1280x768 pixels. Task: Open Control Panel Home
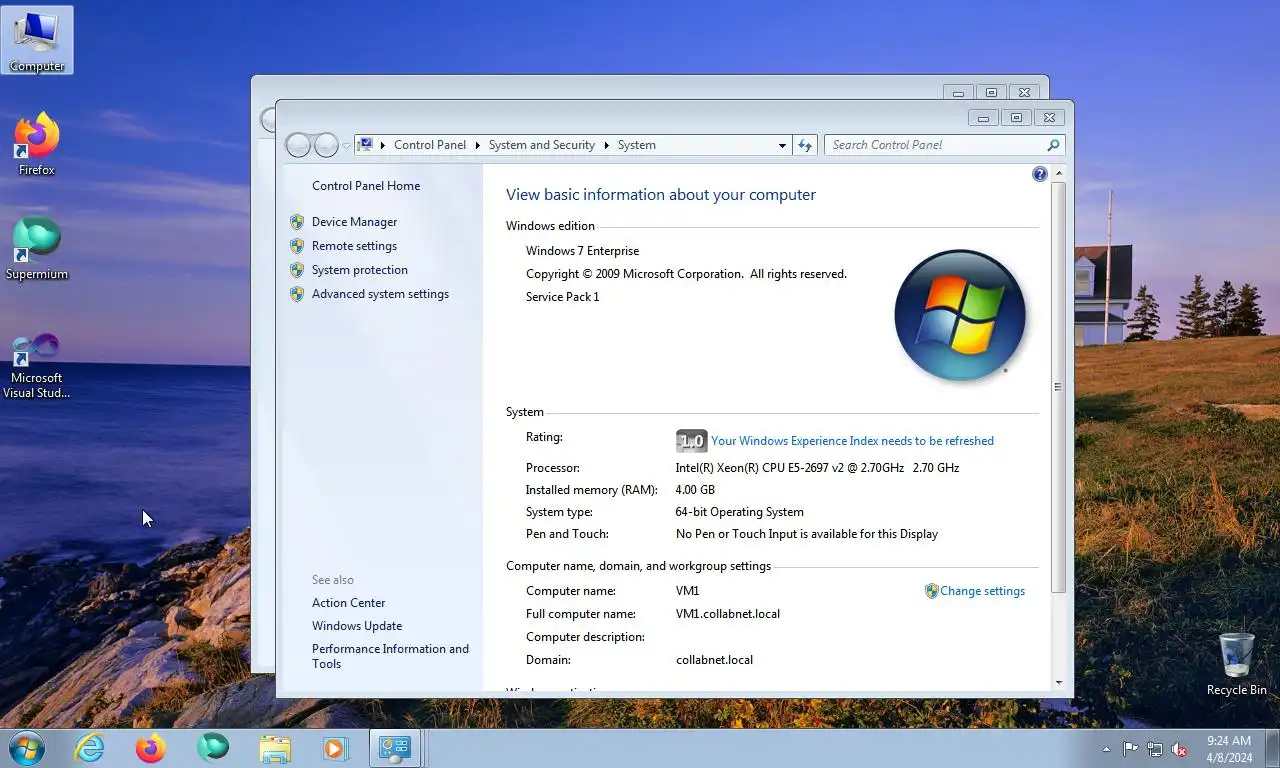click(366, 186)
